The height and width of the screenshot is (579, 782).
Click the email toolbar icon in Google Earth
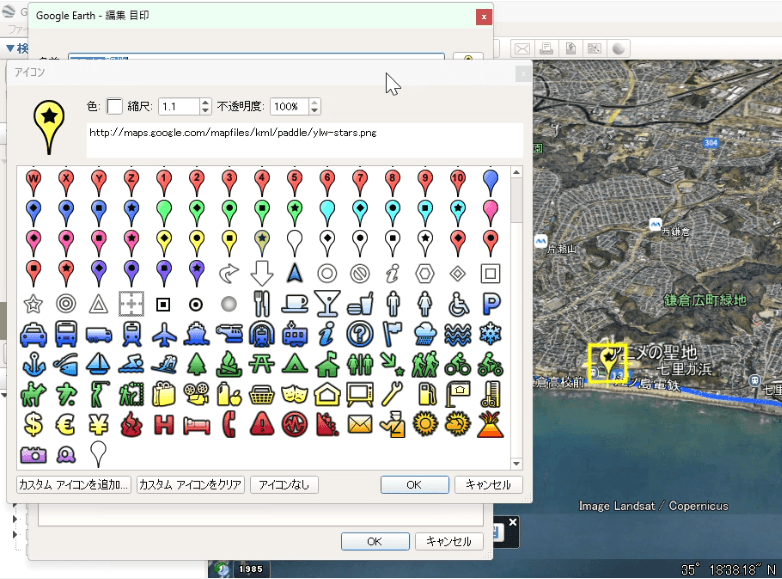coord(522,48)
